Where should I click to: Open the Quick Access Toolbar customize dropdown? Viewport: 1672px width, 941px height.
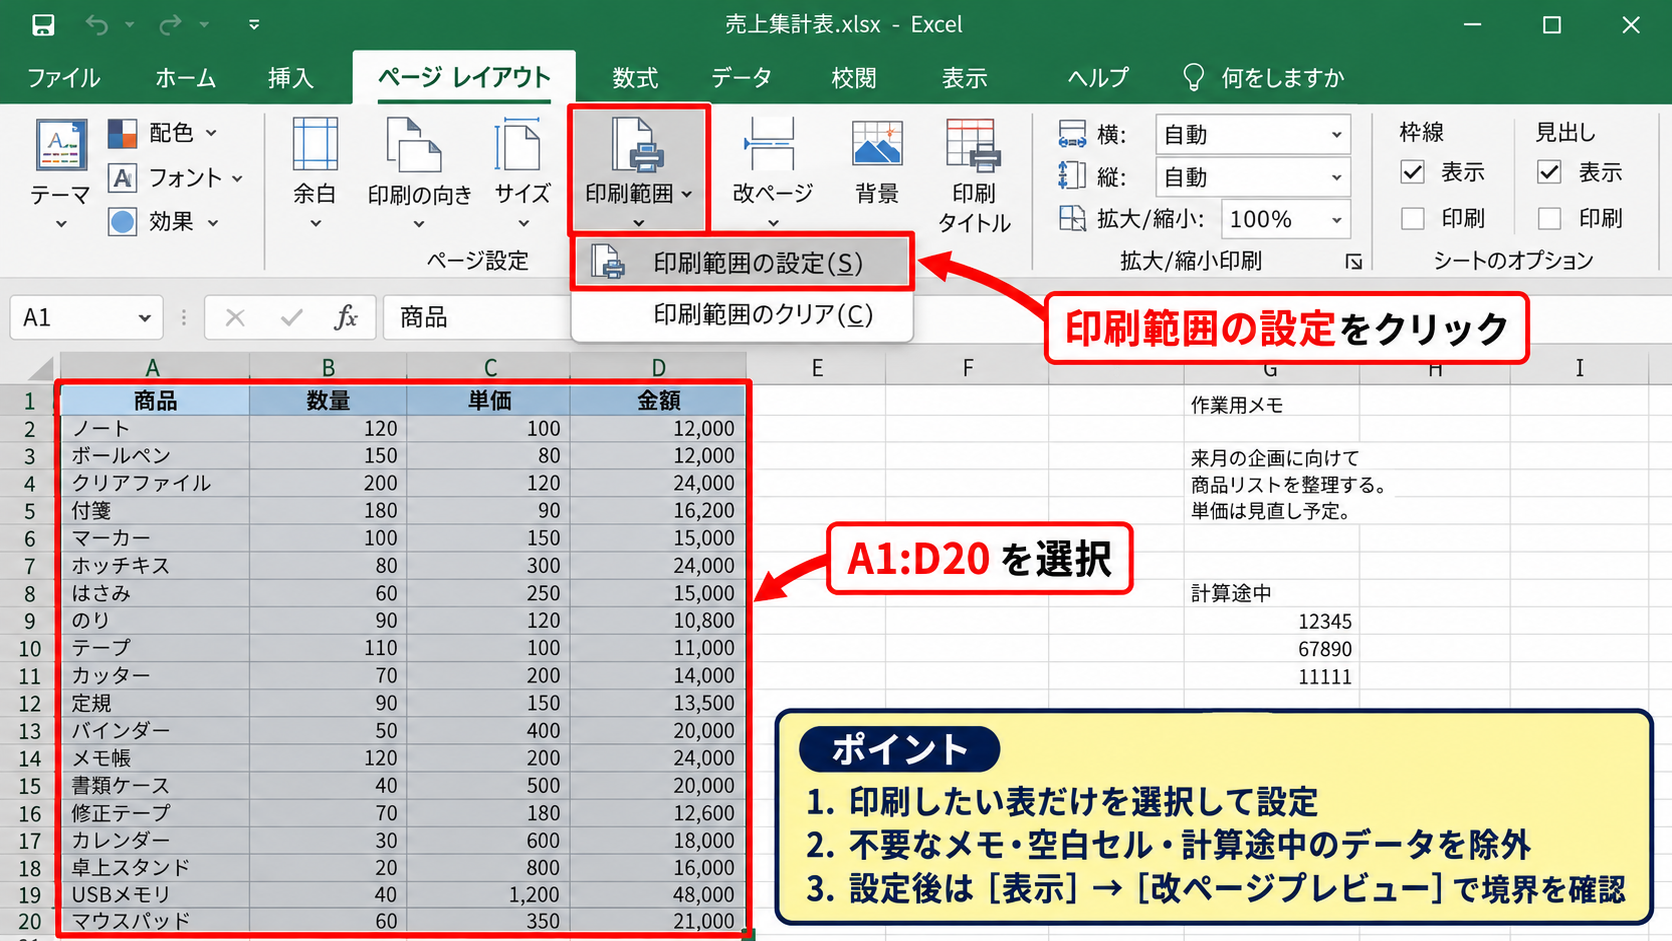click(254, 25)
